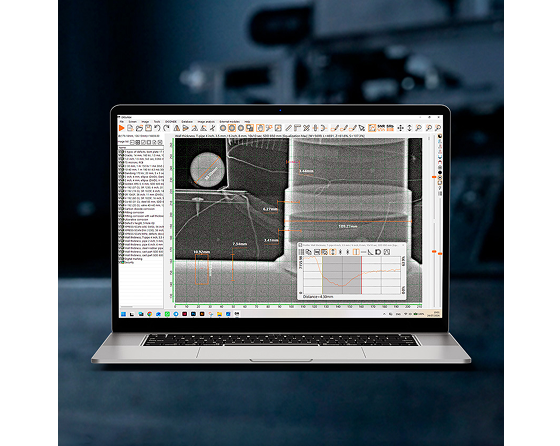
Task: Click the save diskette toolbar icon
Action: pos(148,128)
